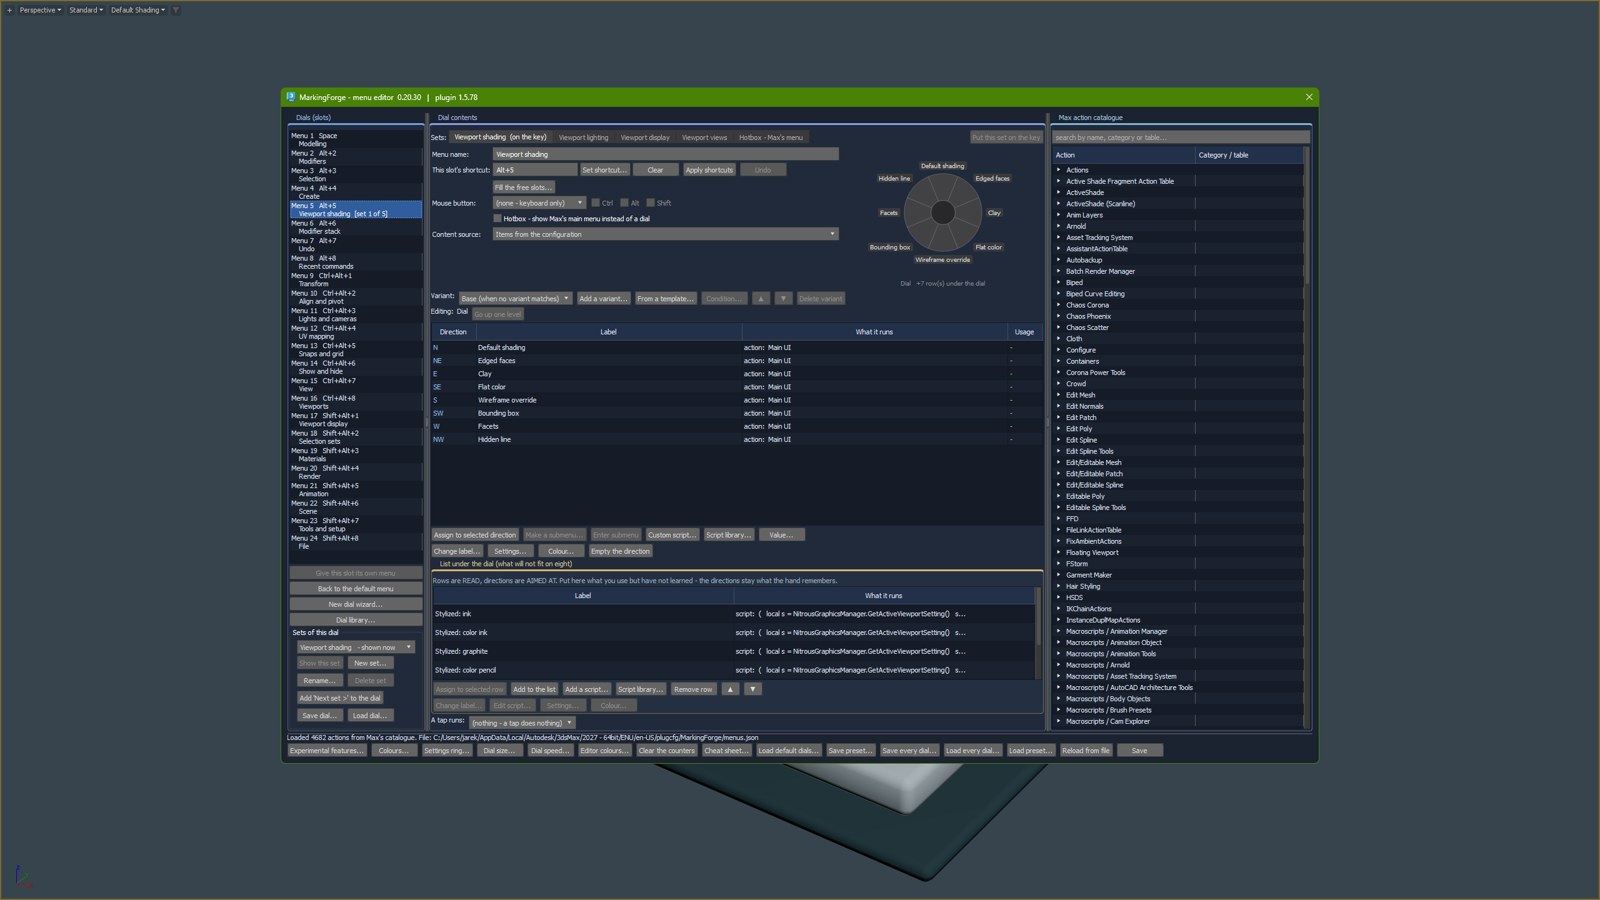
Task: Click the viewport plus [+] menu icon
Action: pos(10,10)
